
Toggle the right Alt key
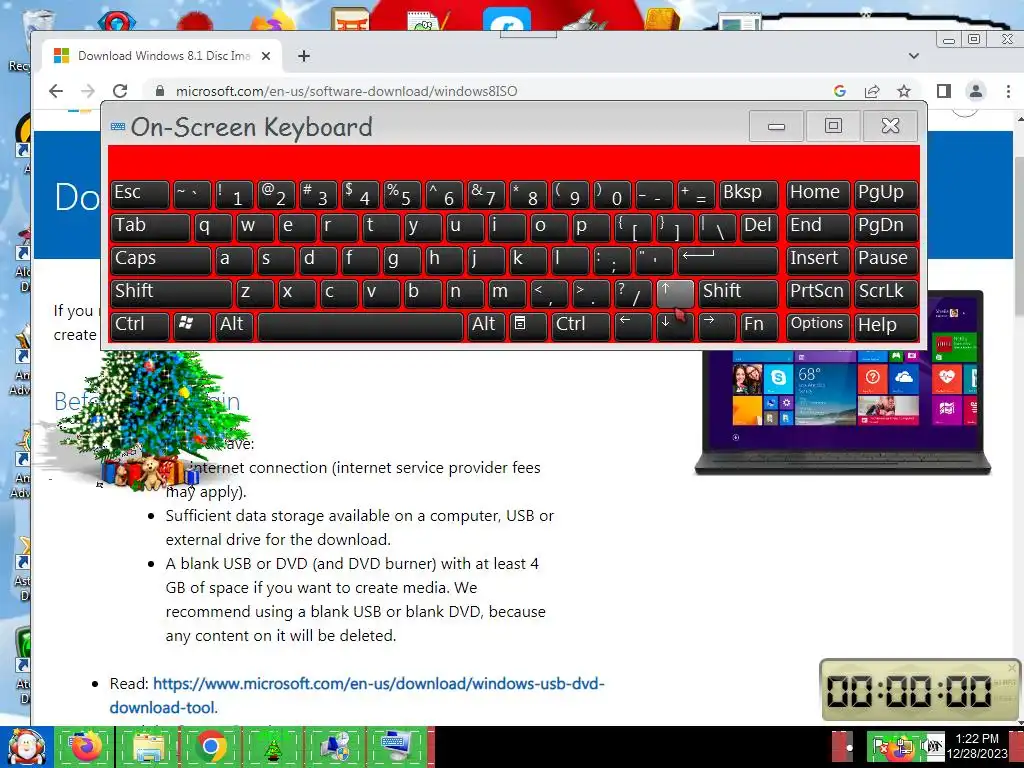click(486, 326)
